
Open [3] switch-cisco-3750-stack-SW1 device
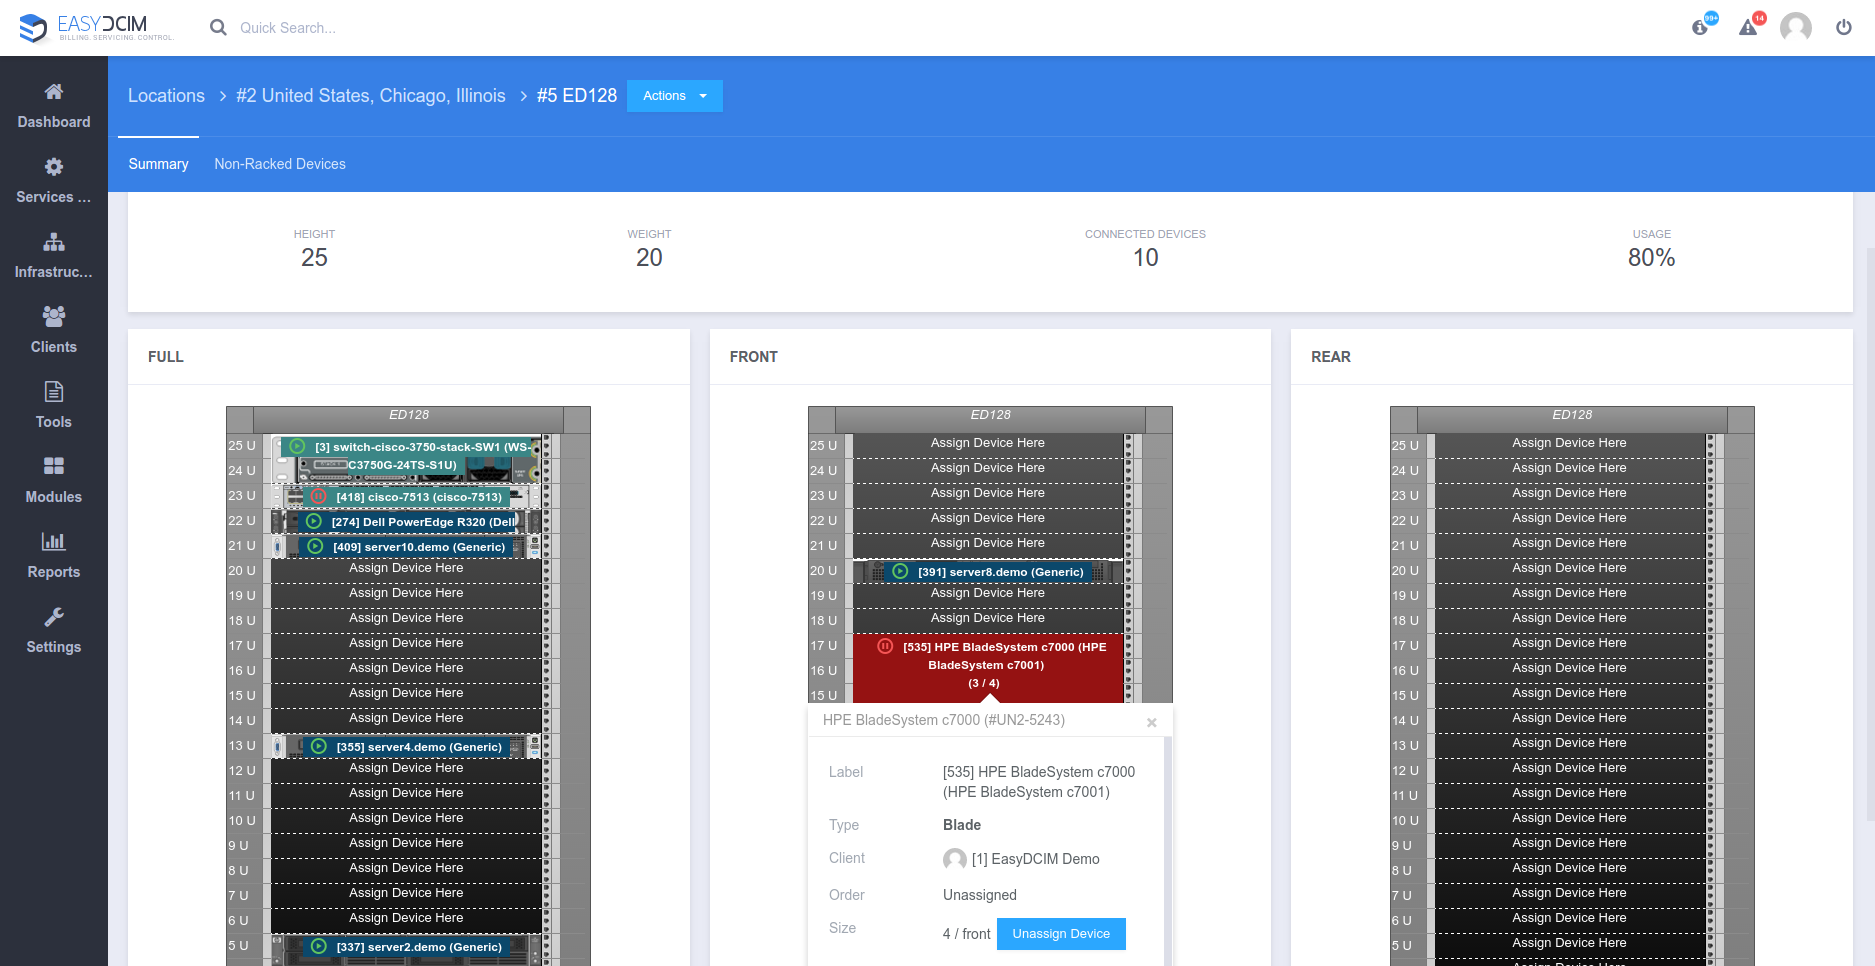pyautogui.click(x=405, y=458)
